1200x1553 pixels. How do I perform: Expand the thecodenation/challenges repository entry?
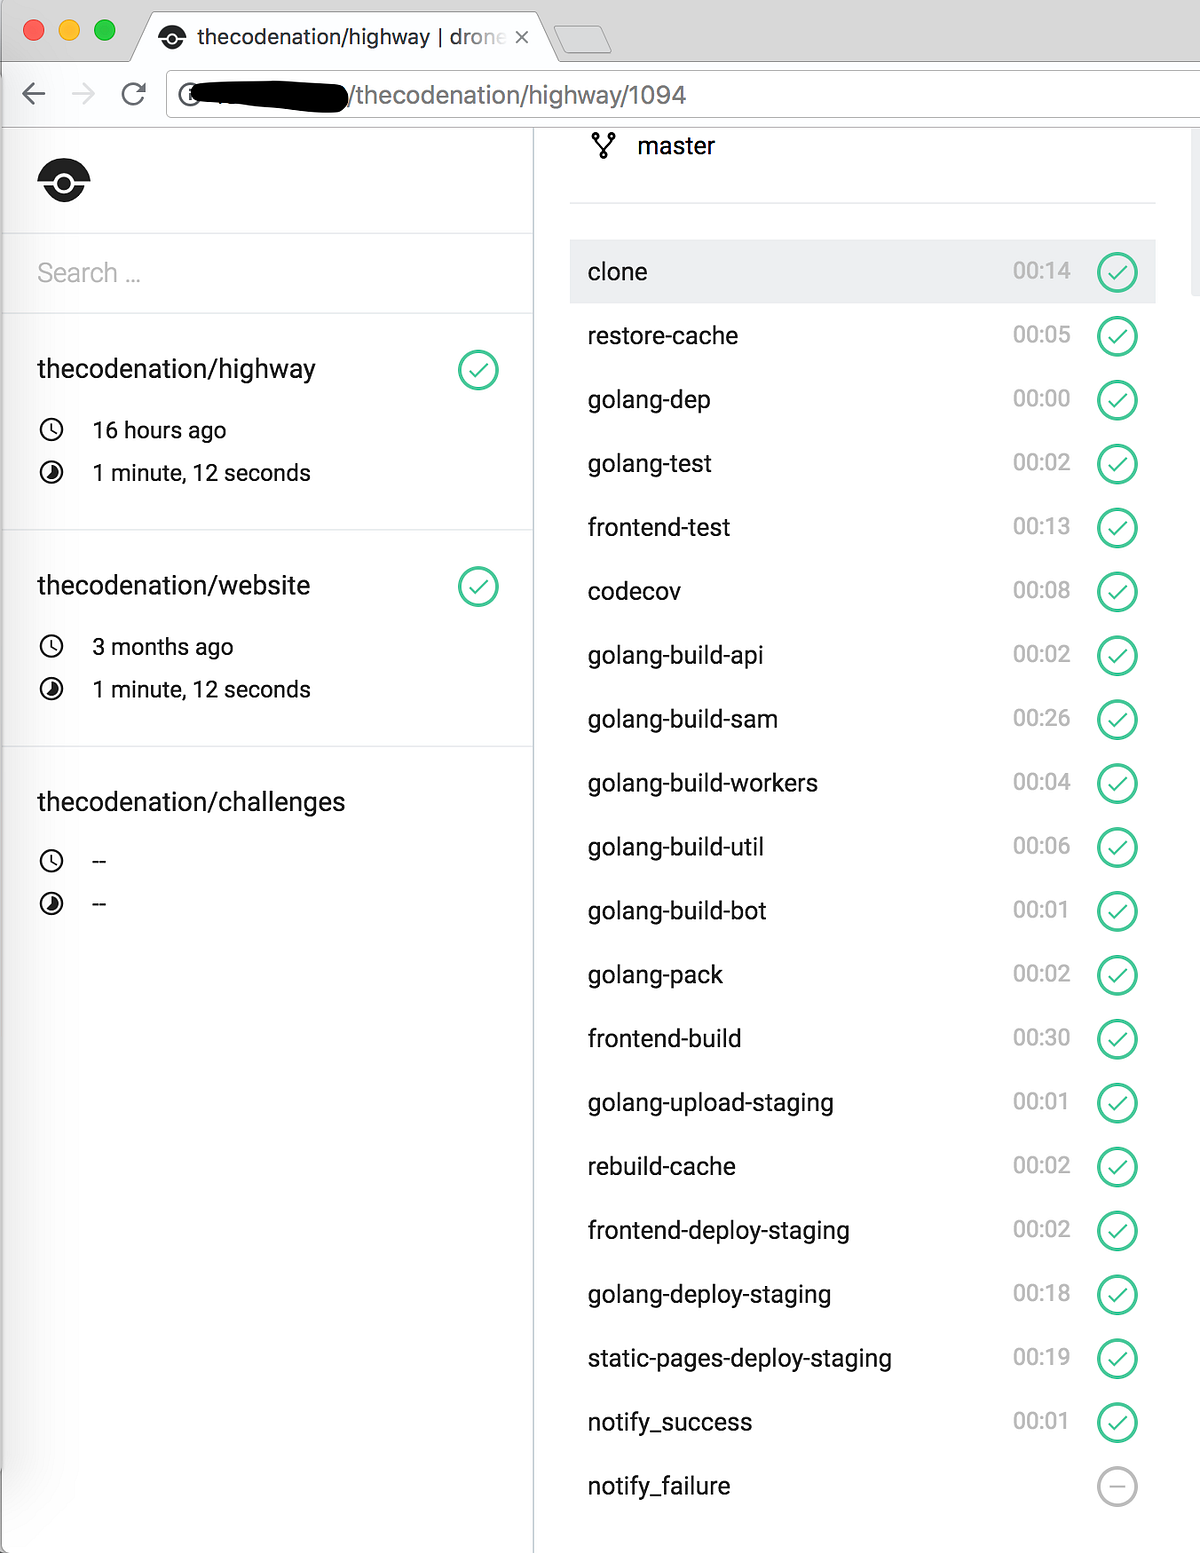coord(190,801)
